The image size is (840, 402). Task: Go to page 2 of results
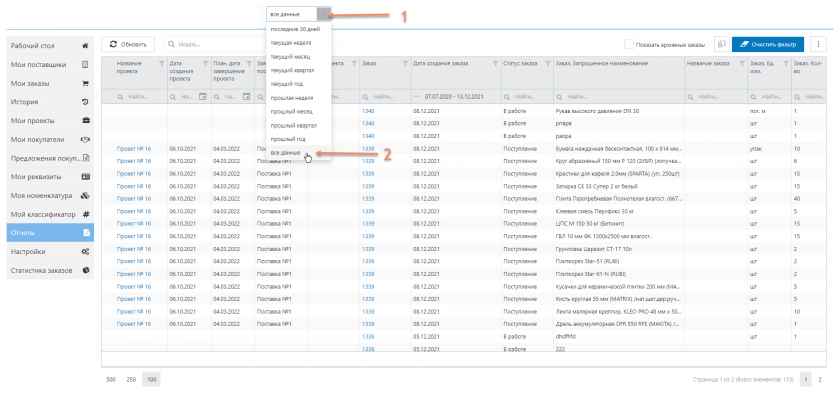(x=820, y=380)
